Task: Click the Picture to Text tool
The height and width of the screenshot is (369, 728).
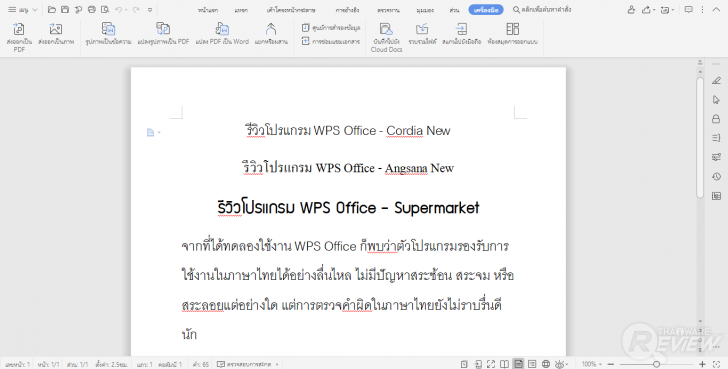Action: coord(108,33)
